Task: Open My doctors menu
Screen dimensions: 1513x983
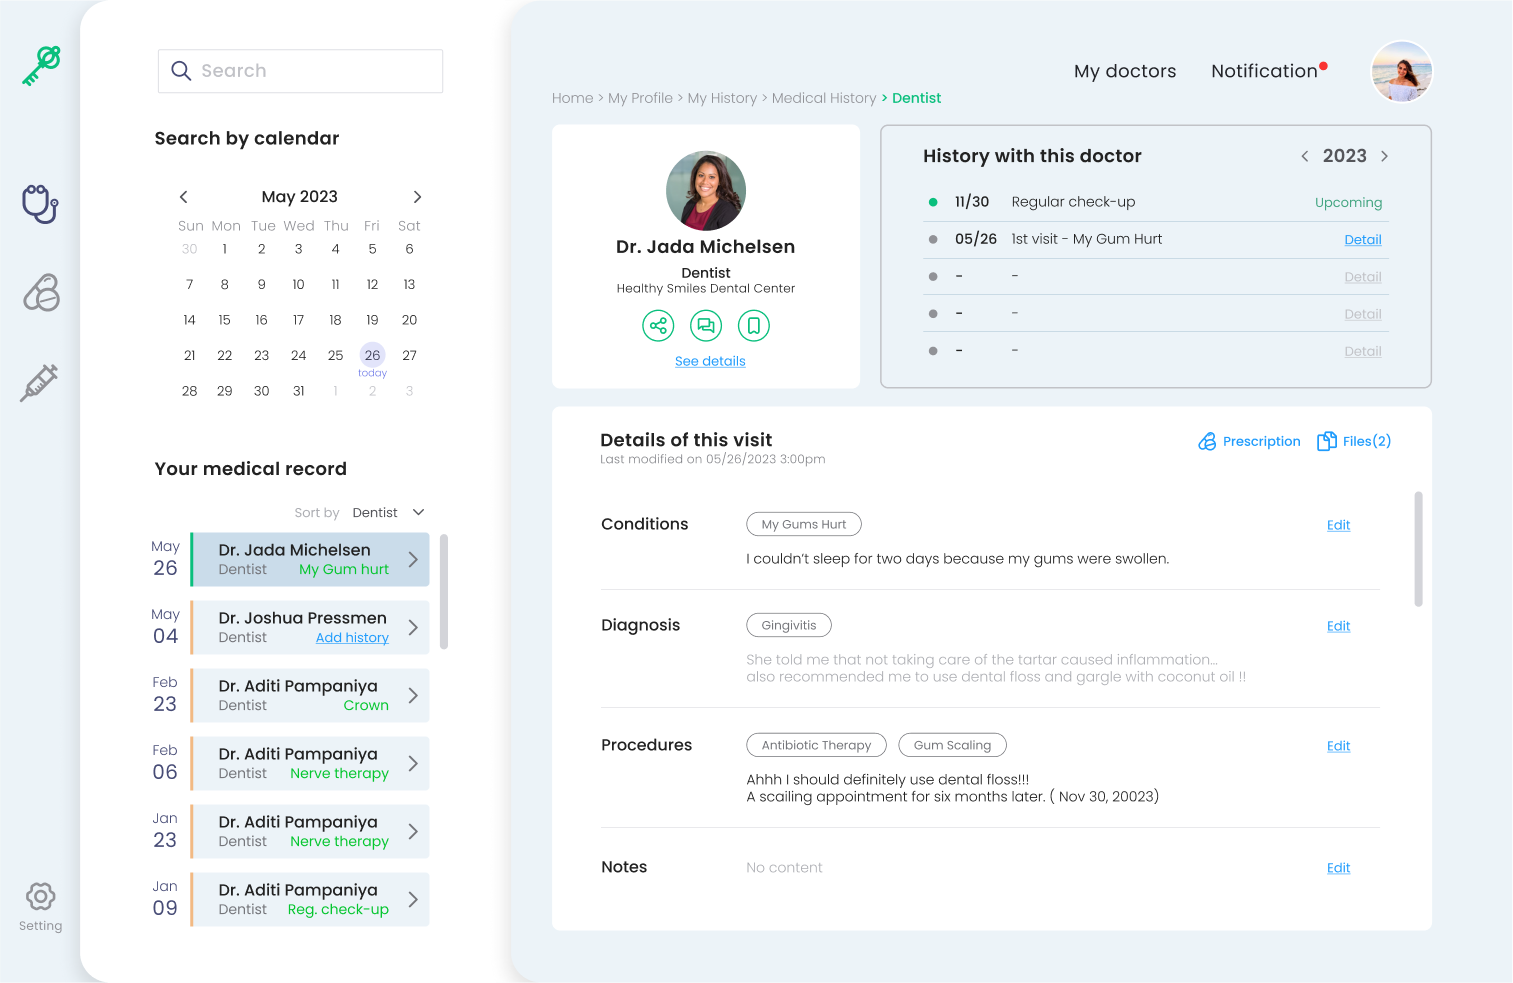Action: (x=1124, y=71)
